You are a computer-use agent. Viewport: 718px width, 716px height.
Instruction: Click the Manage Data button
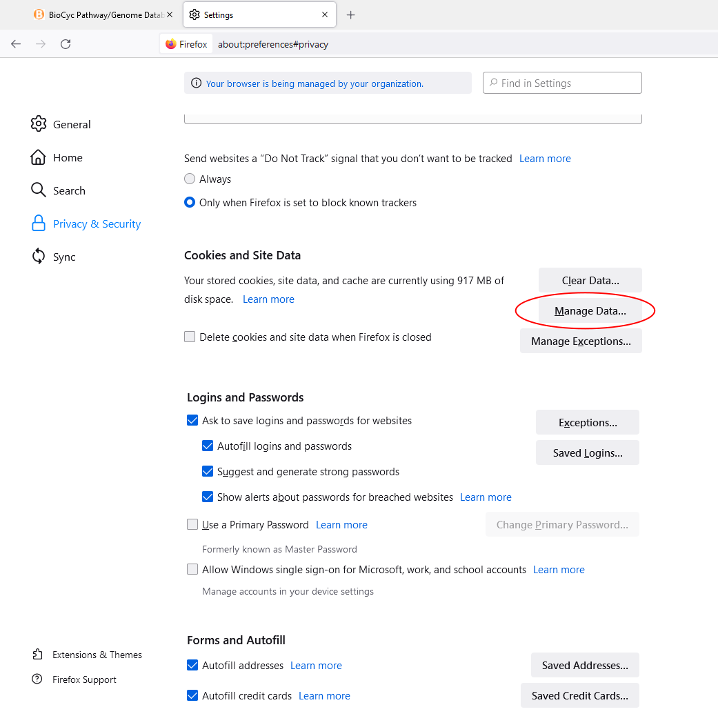590,311
